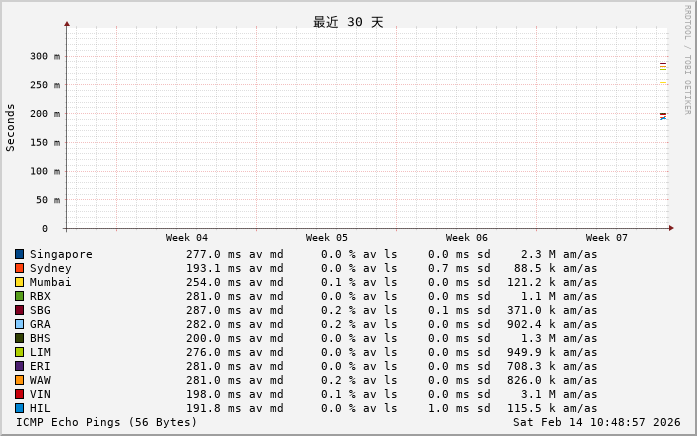Click the RRDTOOL / TOBI OETIKER watermark
This screenshot has width=697, height=436.
[687, 59]
